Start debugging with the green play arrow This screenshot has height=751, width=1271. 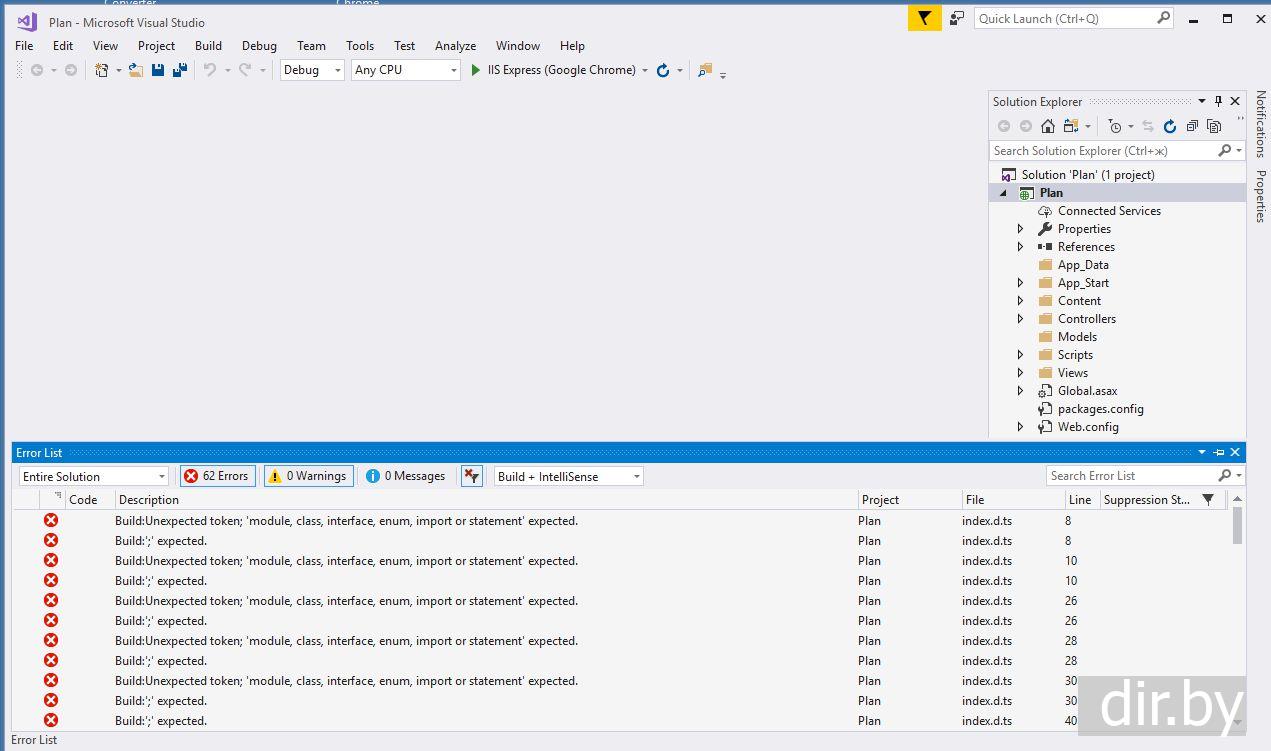click(476, 70)
